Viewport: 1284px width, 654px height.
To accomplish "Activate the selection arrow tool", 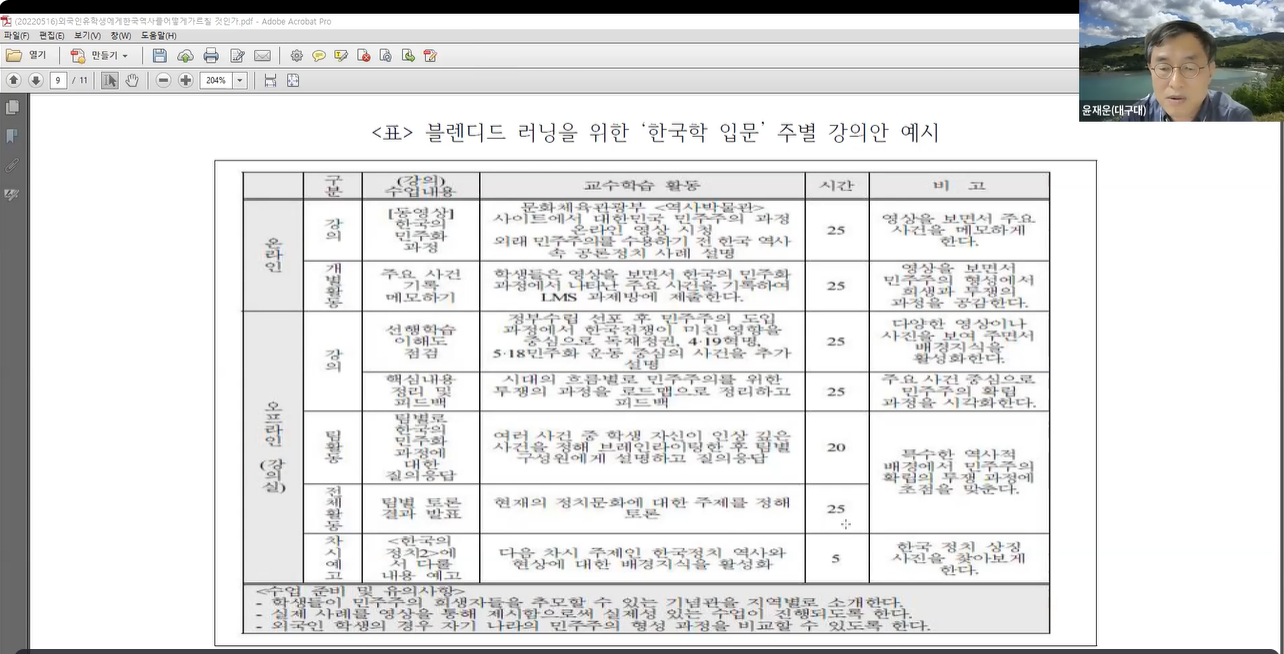I will tap(110, 80).
